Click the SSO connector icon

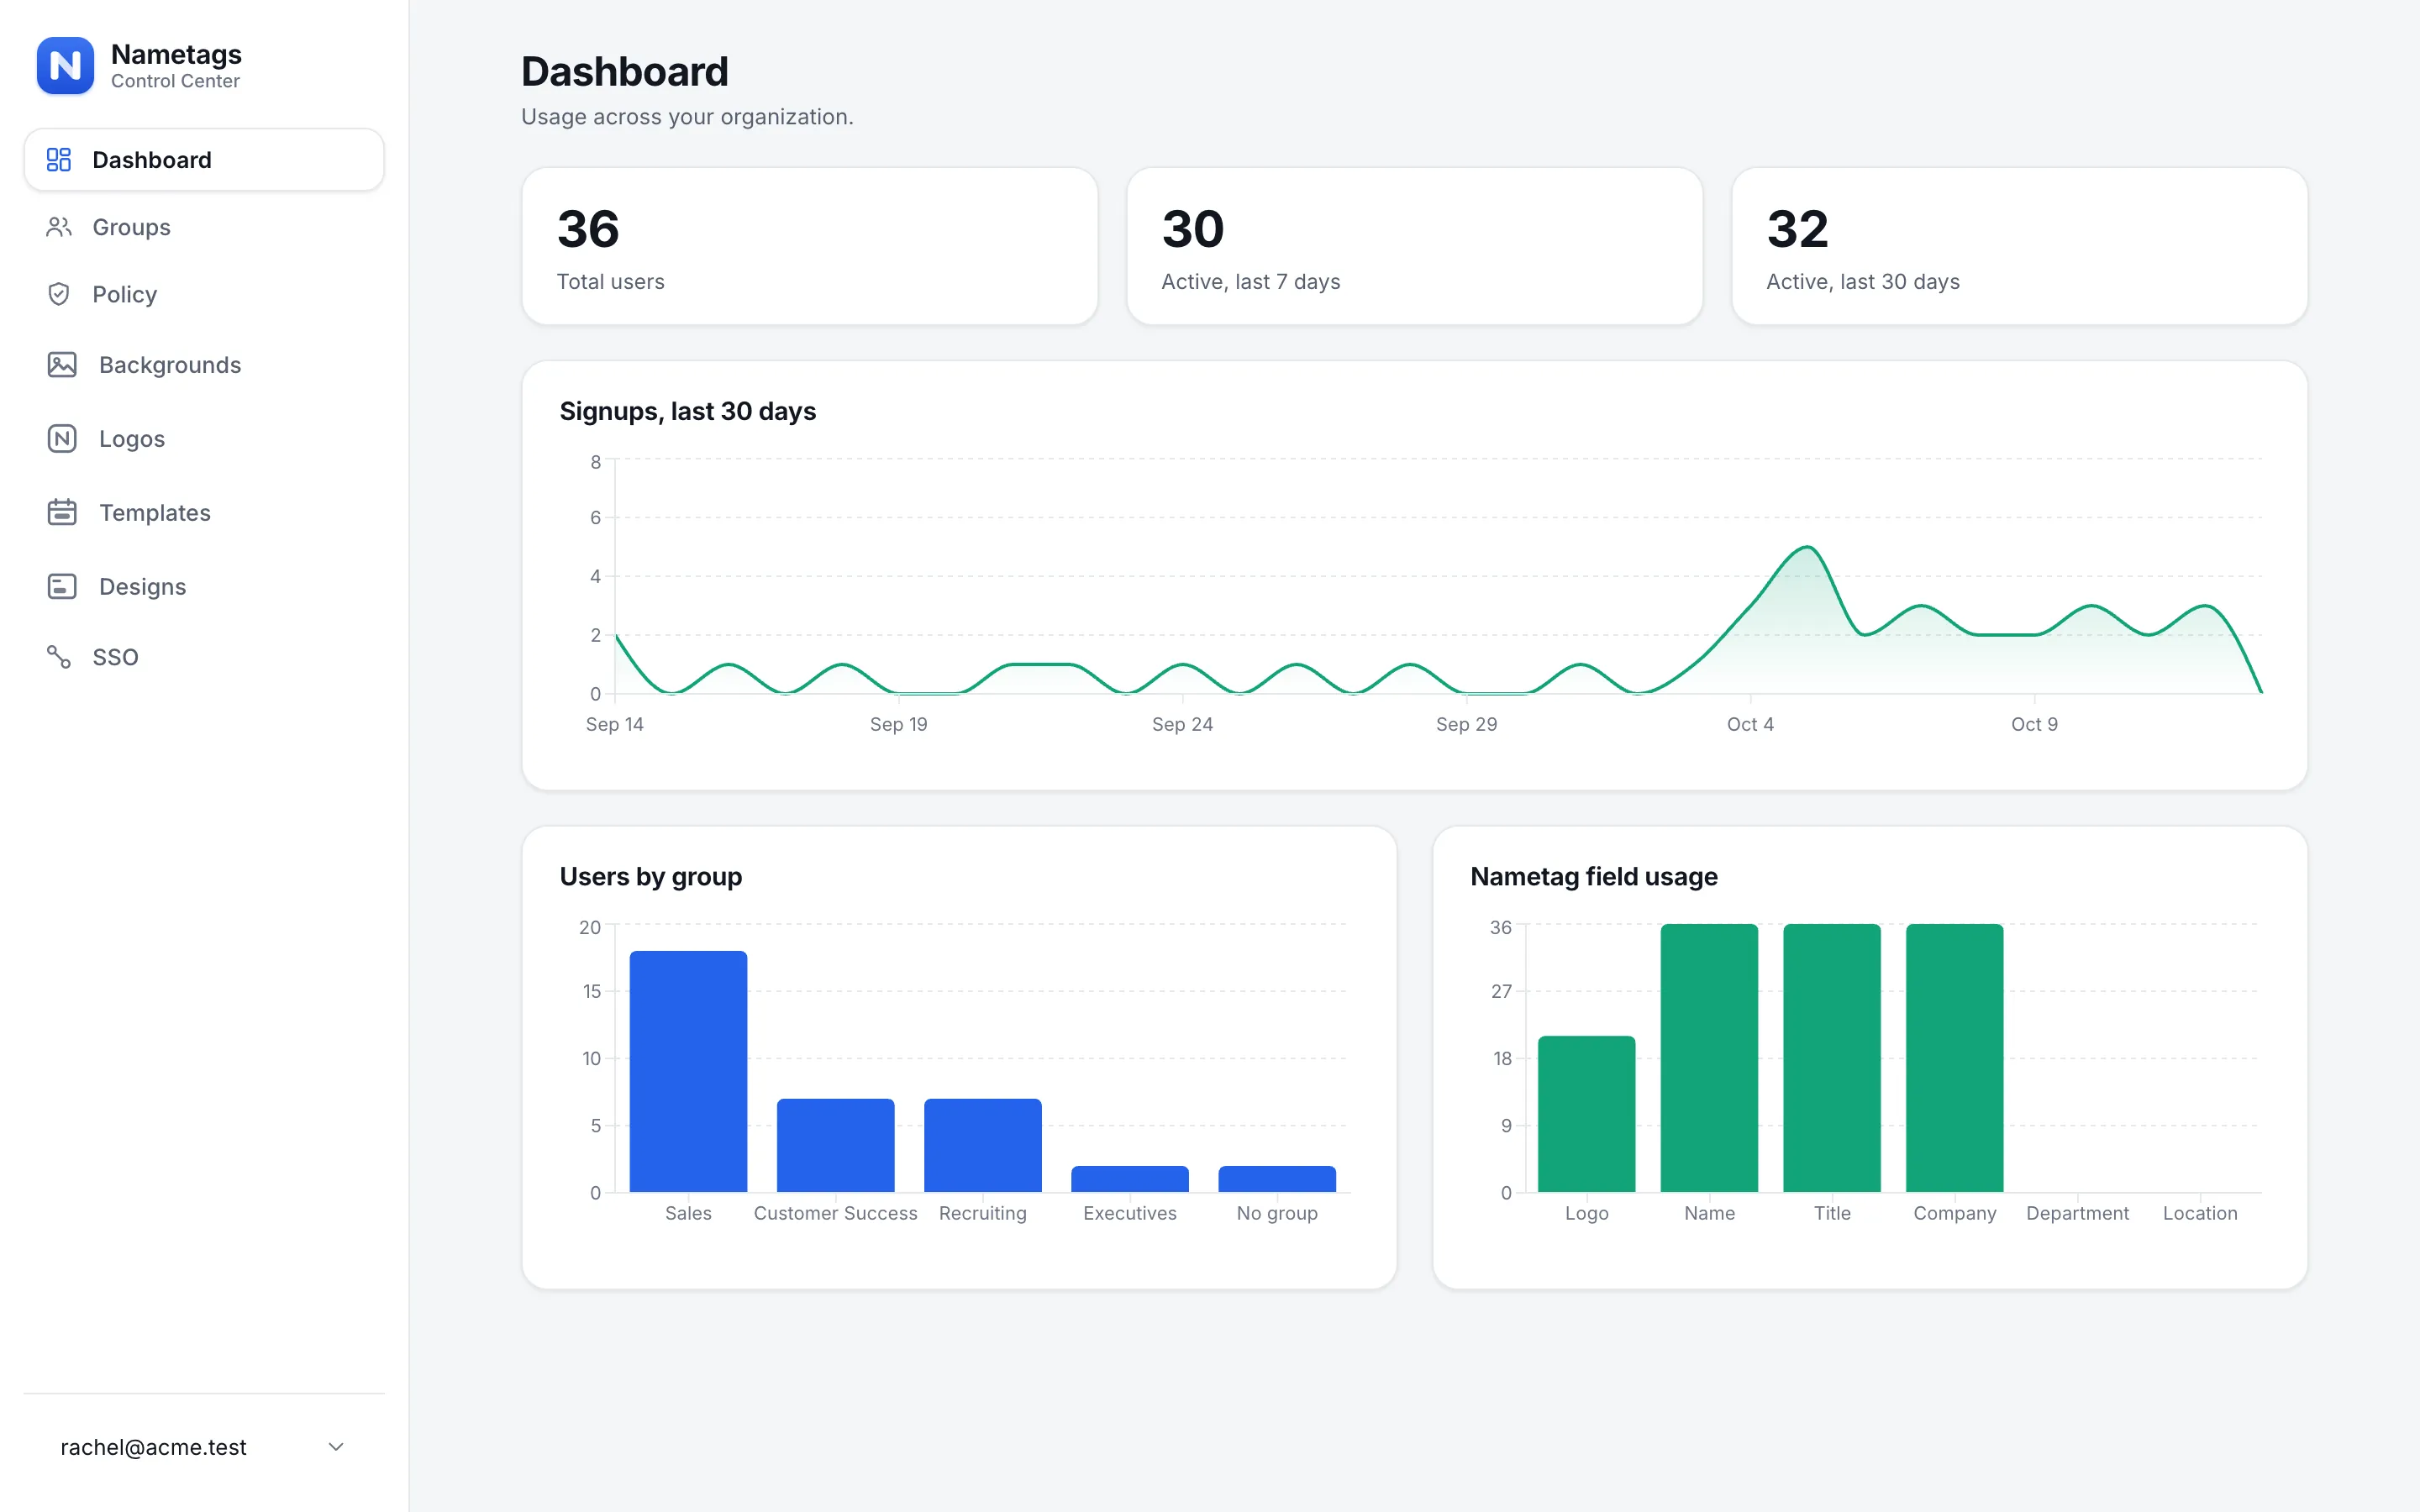point(59,657)
